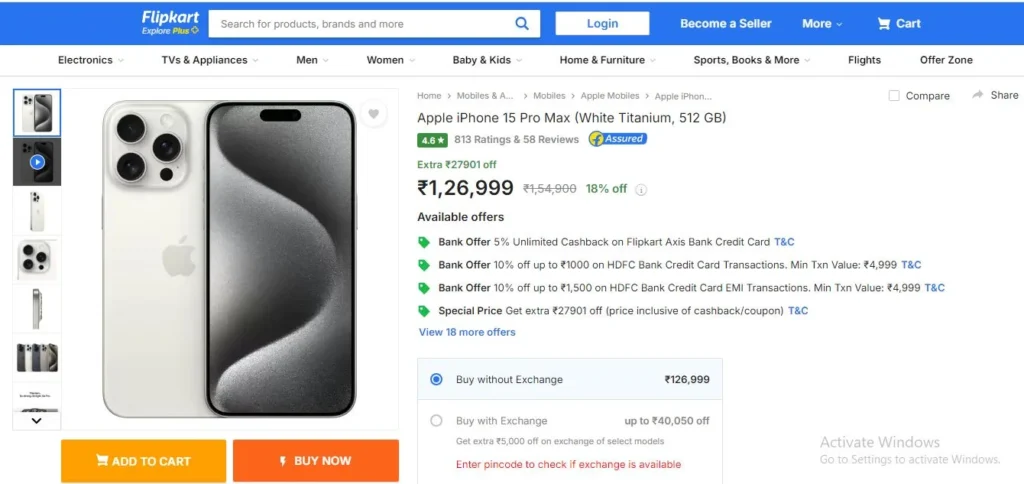Add product to wishlist heart icon
The height and width of the screenshot is (484, 1024).
coord(374,114)
